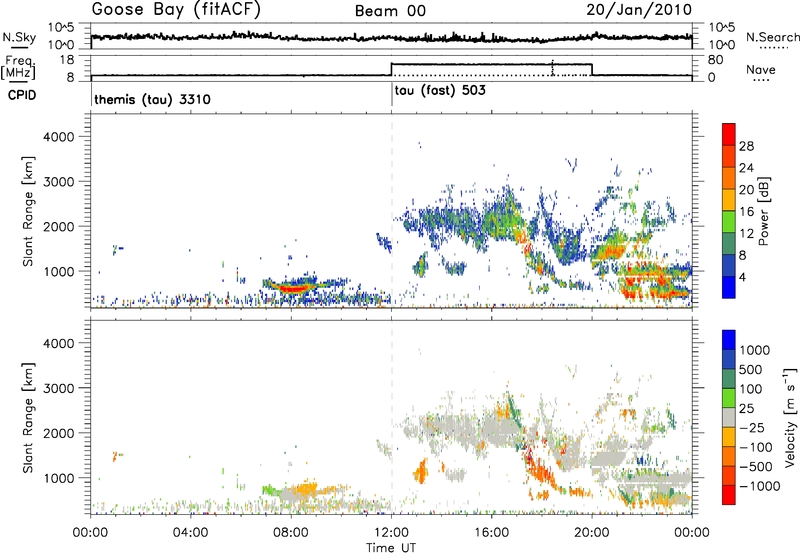This screenshot has height=554, width=800.
Task: Click the 'Beam 00' label
Action: [x=390, y=11]
